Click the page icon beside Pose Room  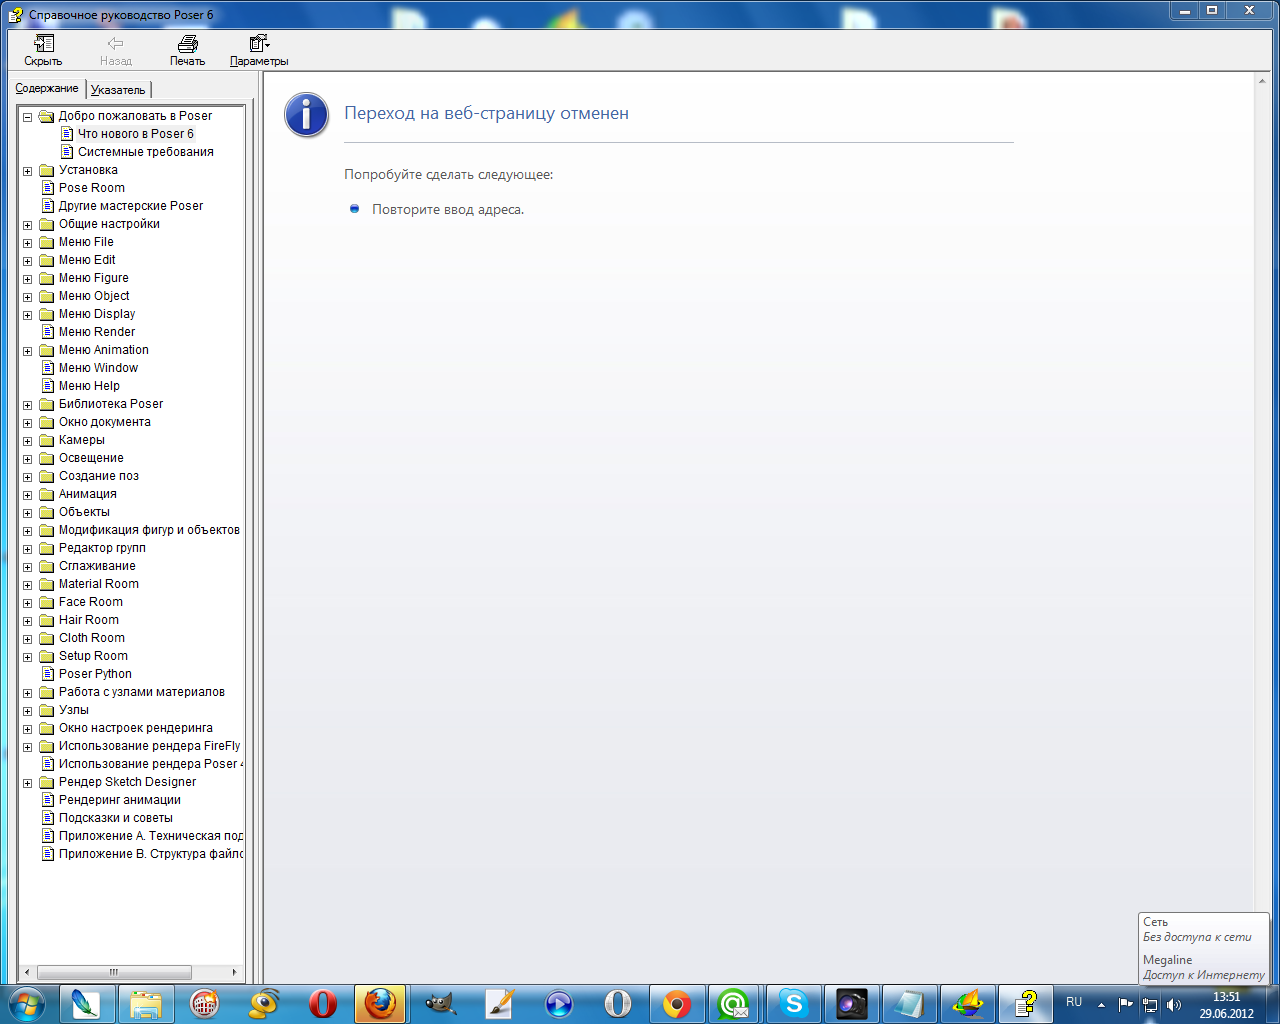point(47,188)
